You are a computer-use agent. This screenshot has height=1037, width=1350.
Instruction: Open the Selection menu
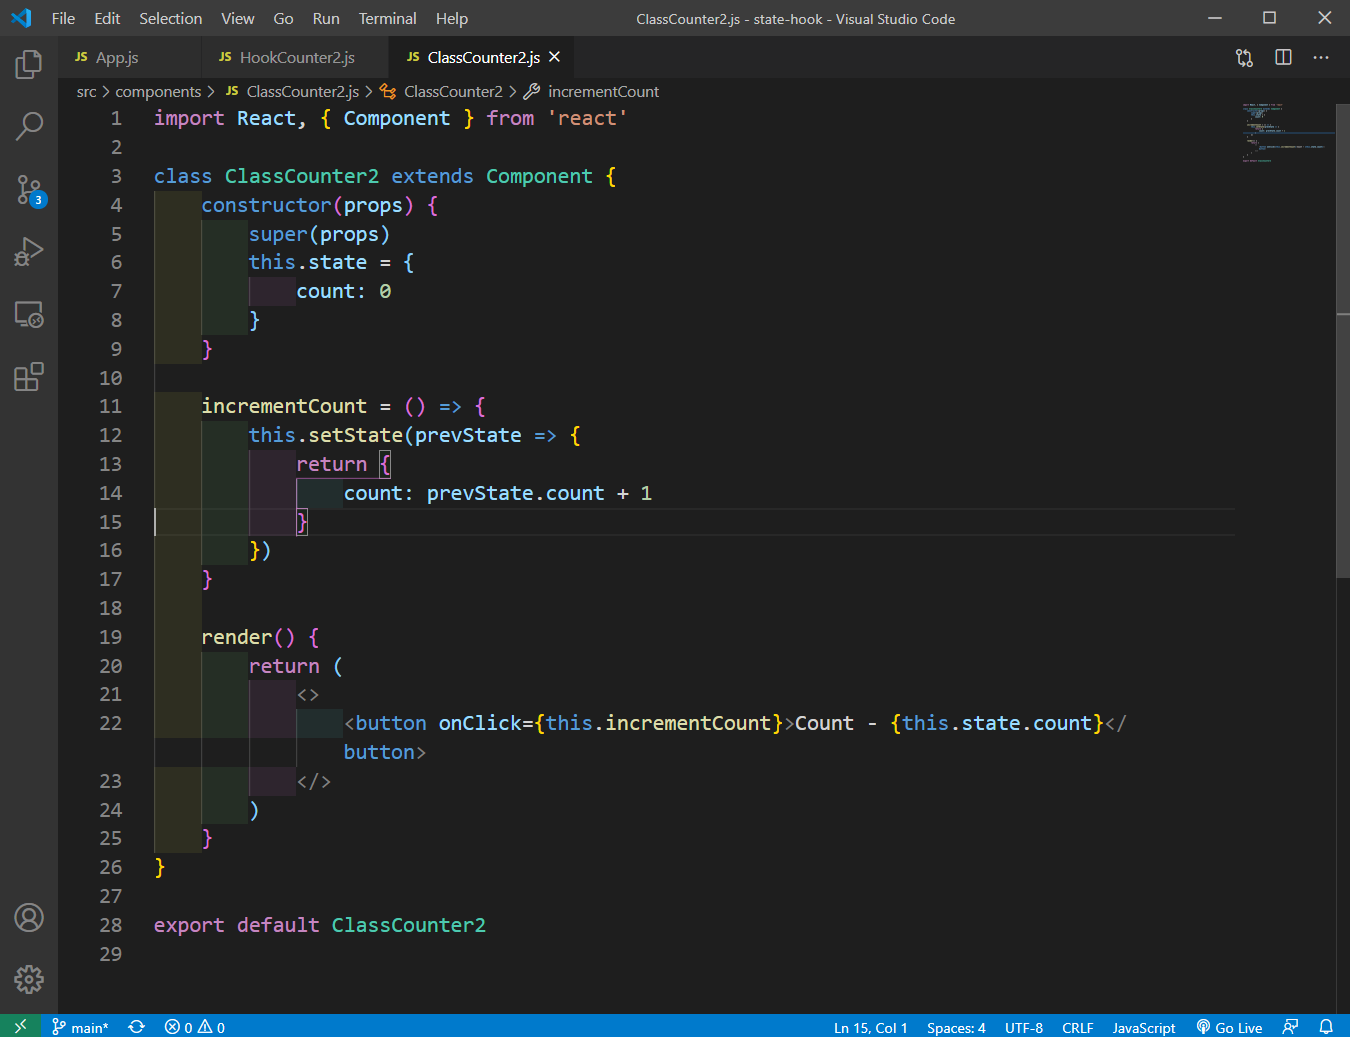click(x=171, y=18)
